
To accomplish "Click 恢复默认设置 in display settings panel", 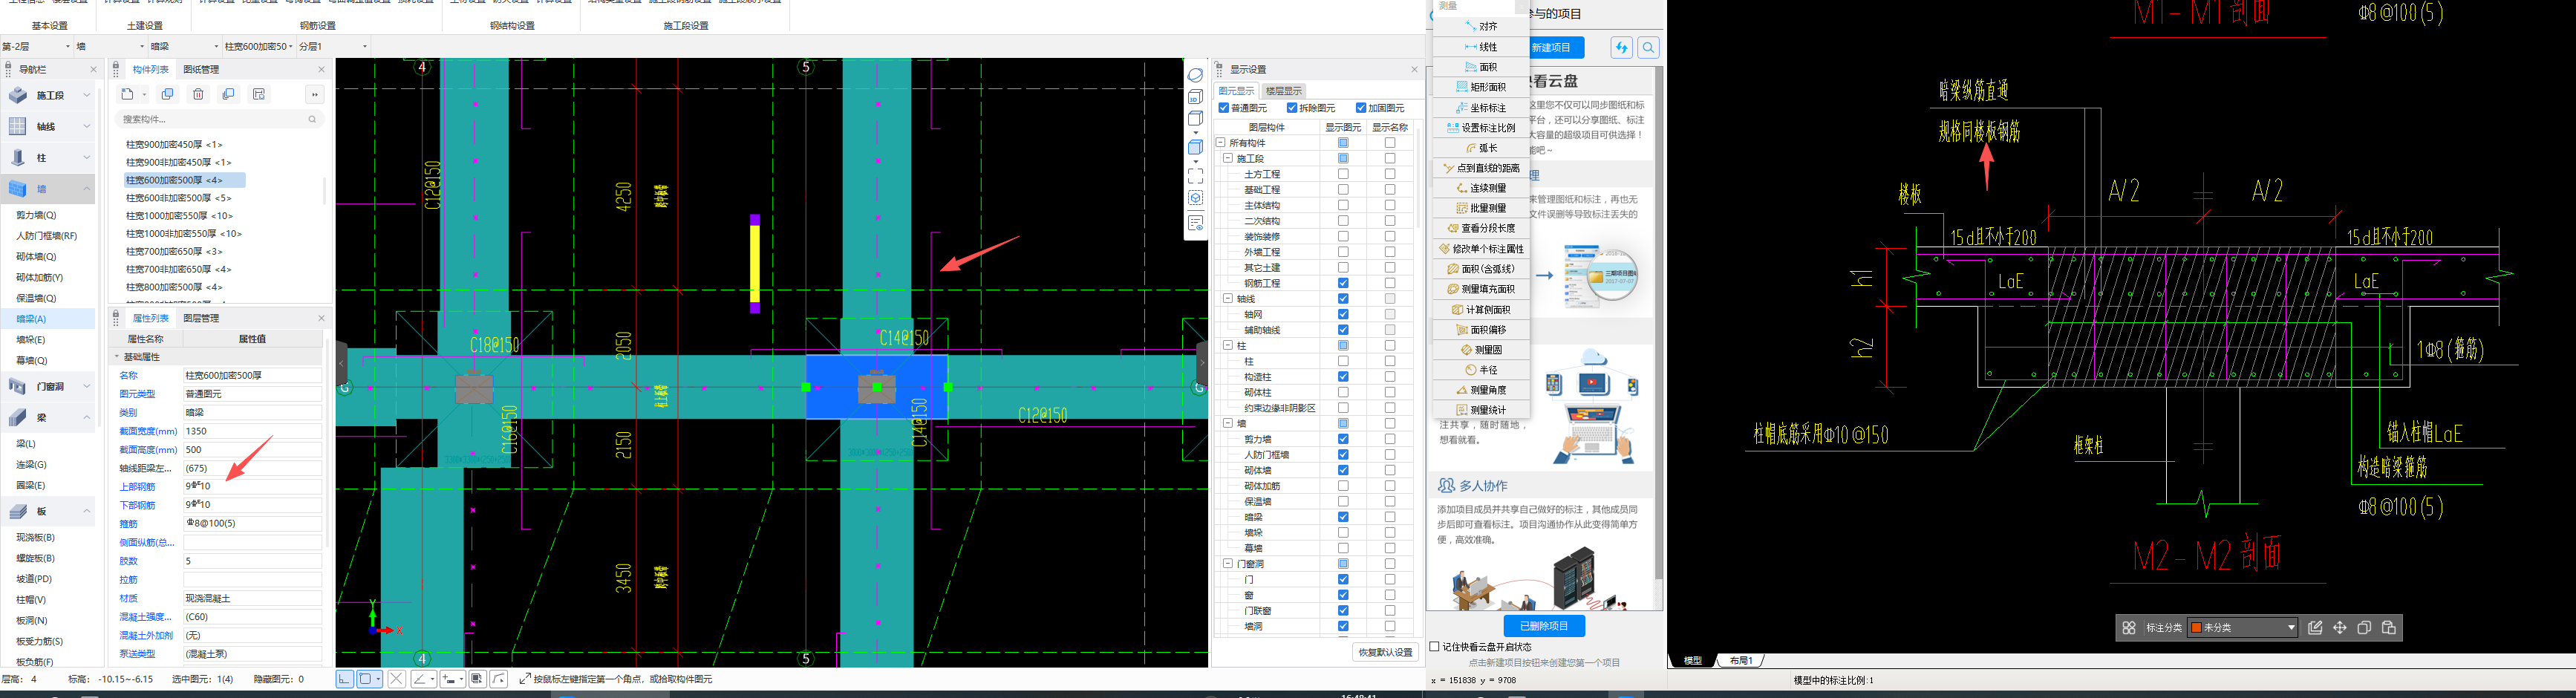I will coord(1385,651).
